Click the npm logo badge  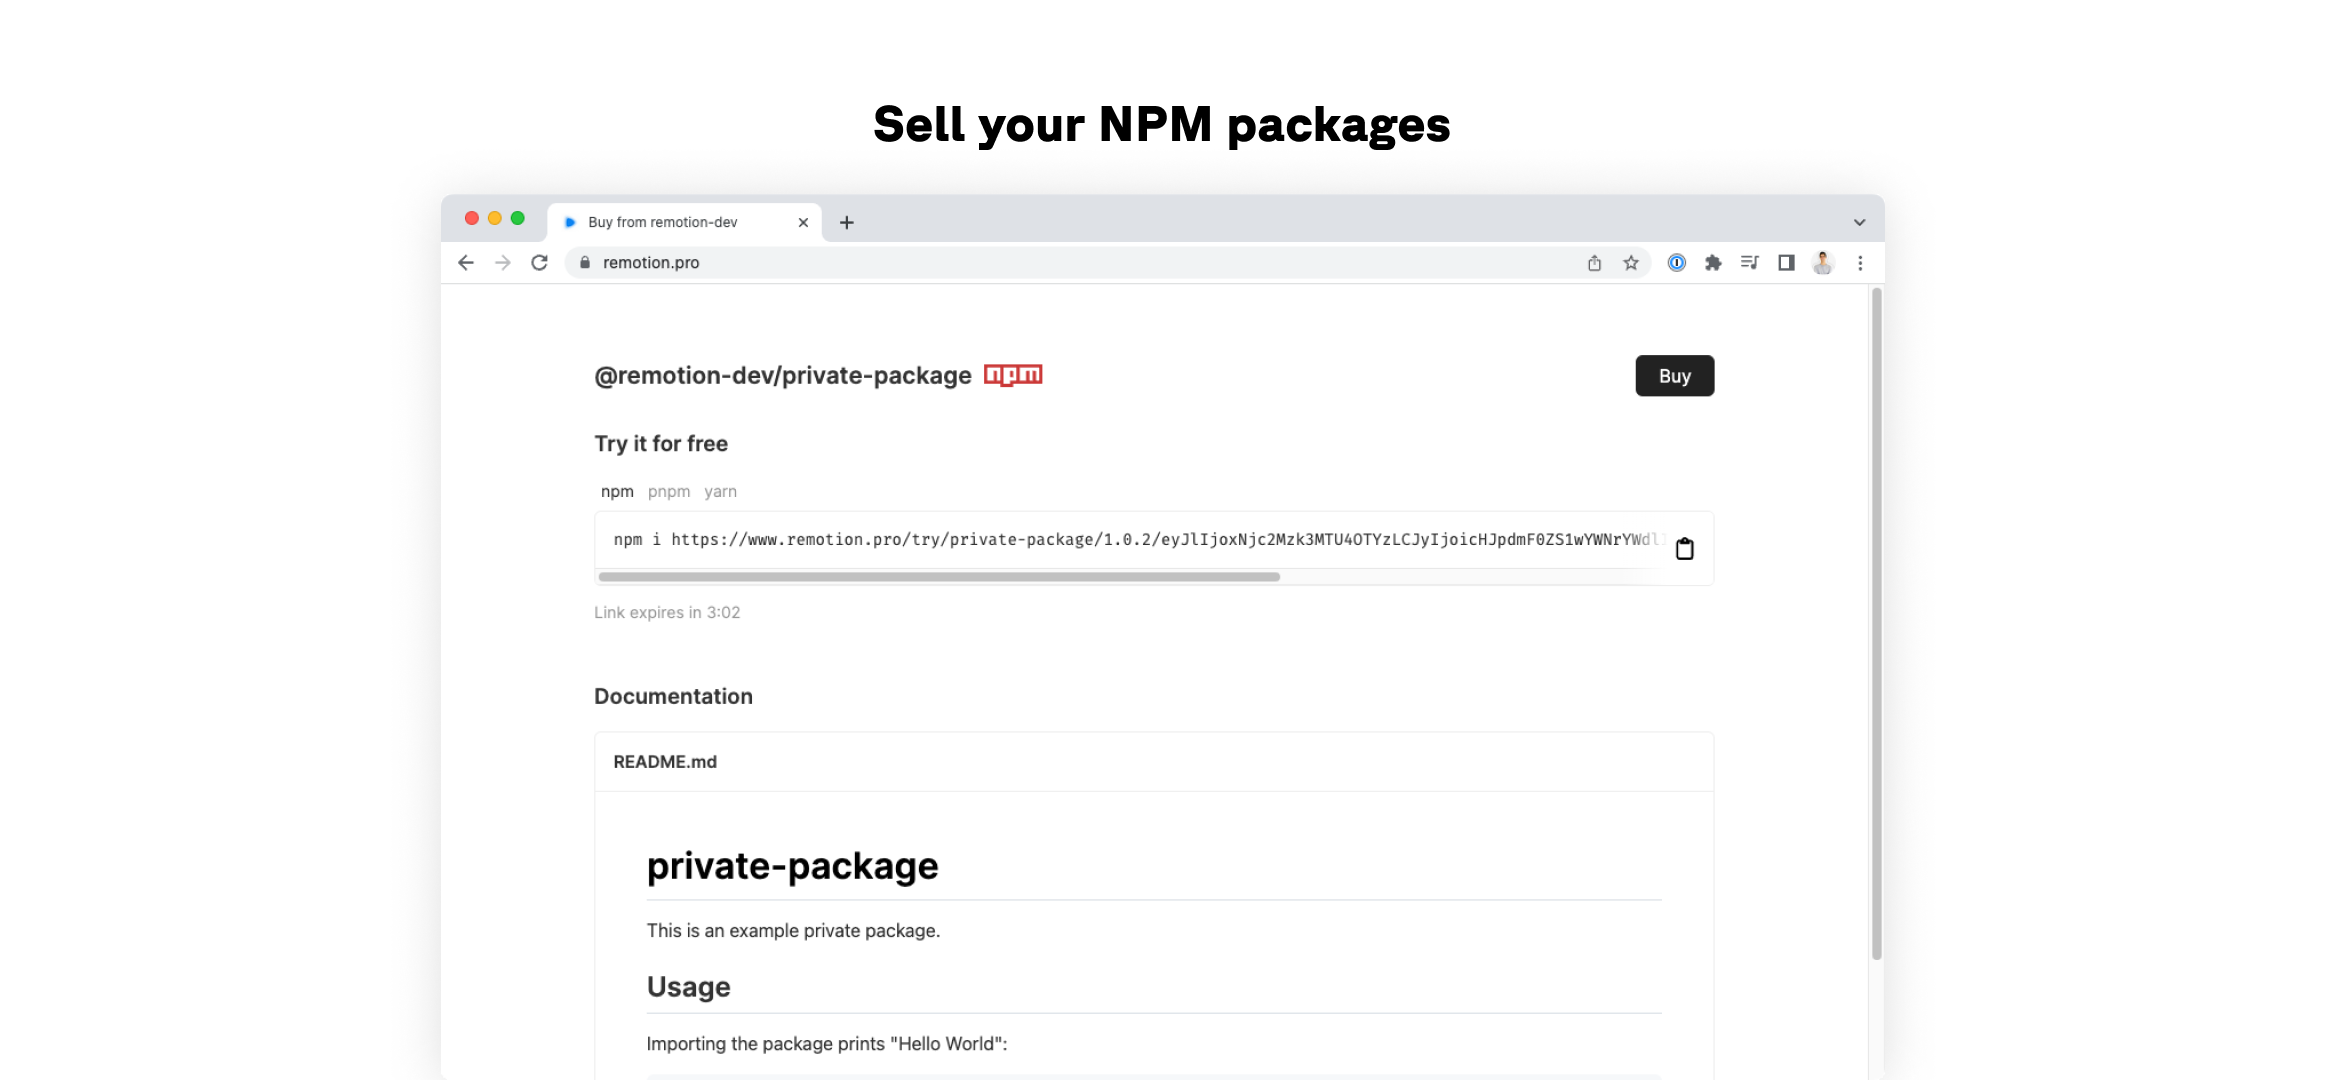(x=1013, y=375)
